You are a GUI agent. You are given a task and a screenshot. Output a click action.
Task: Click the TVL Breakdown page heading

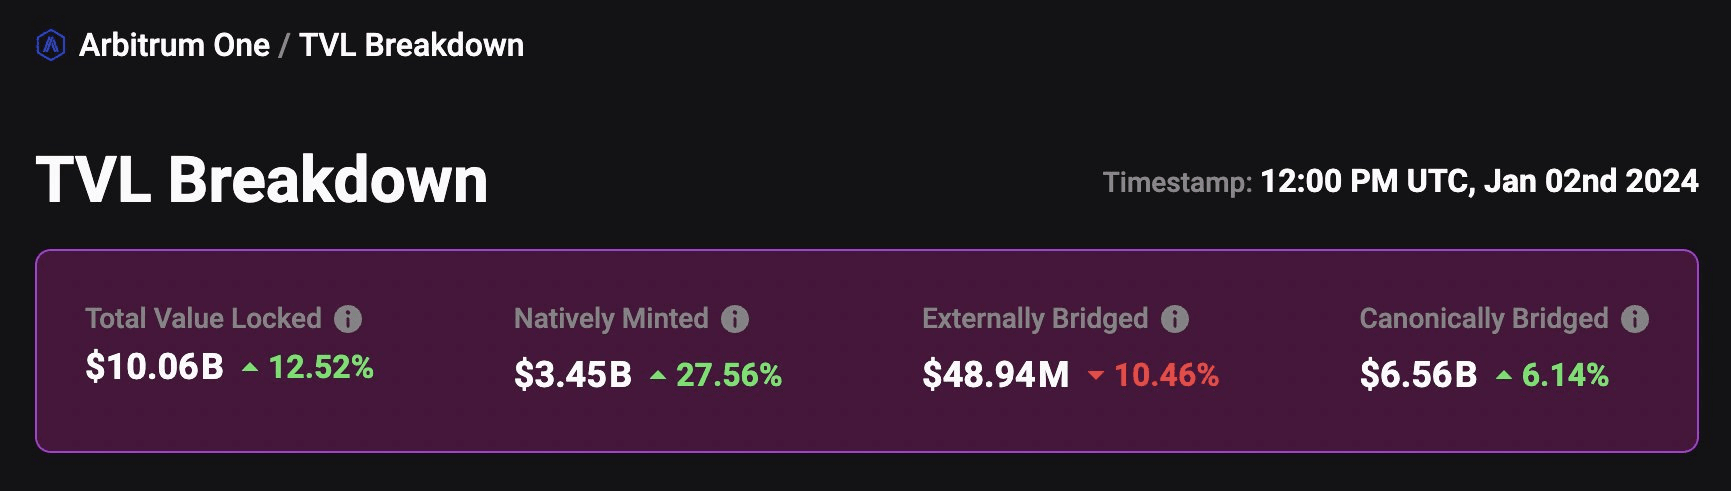[262, 180]
